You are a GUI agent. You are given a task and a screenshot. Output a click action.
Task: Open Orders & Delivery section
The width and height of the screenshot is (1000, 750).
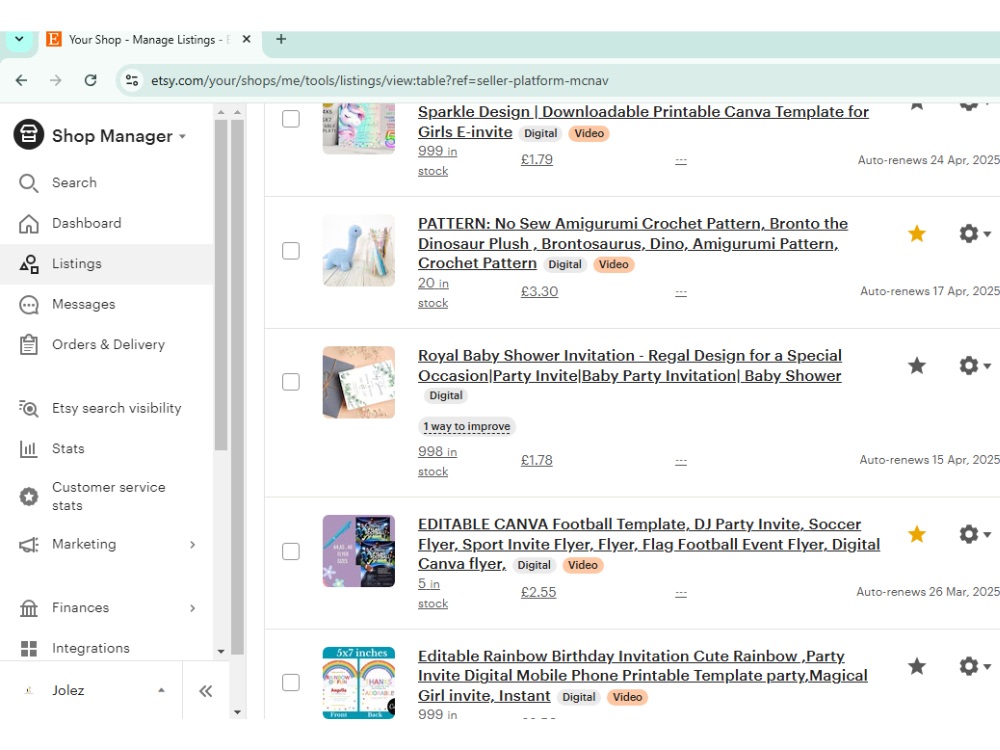tap(108, 344)
